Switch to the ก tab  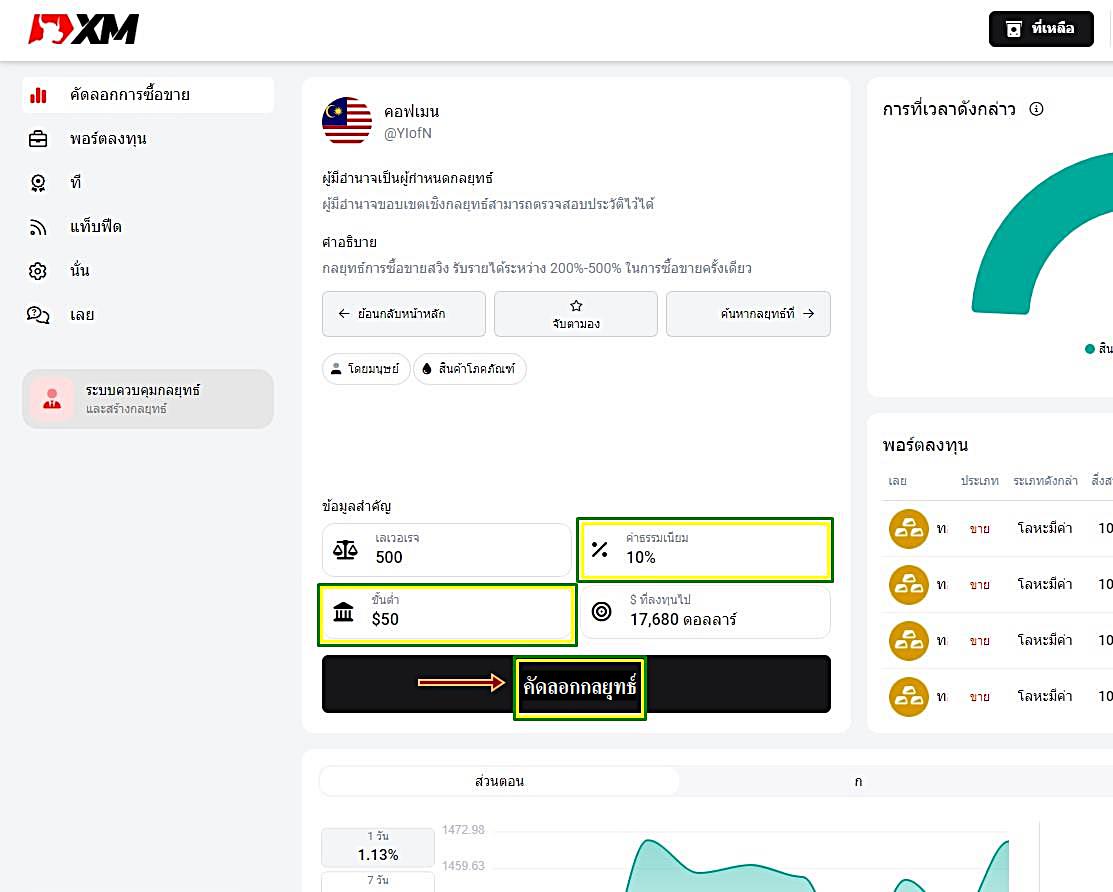coord(858,781)
